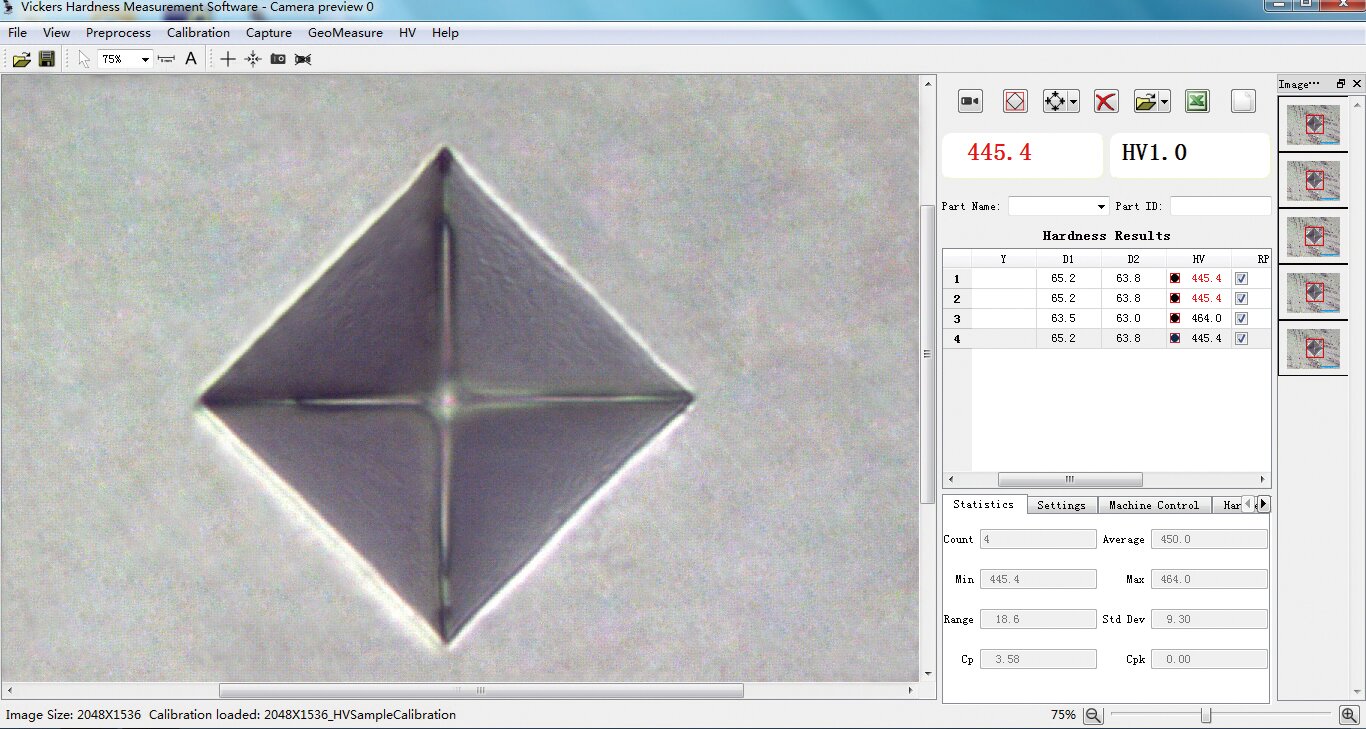Select the third image thumbnail
The height and width of the screenshot is (729, 1366).
click(1313, 237)
